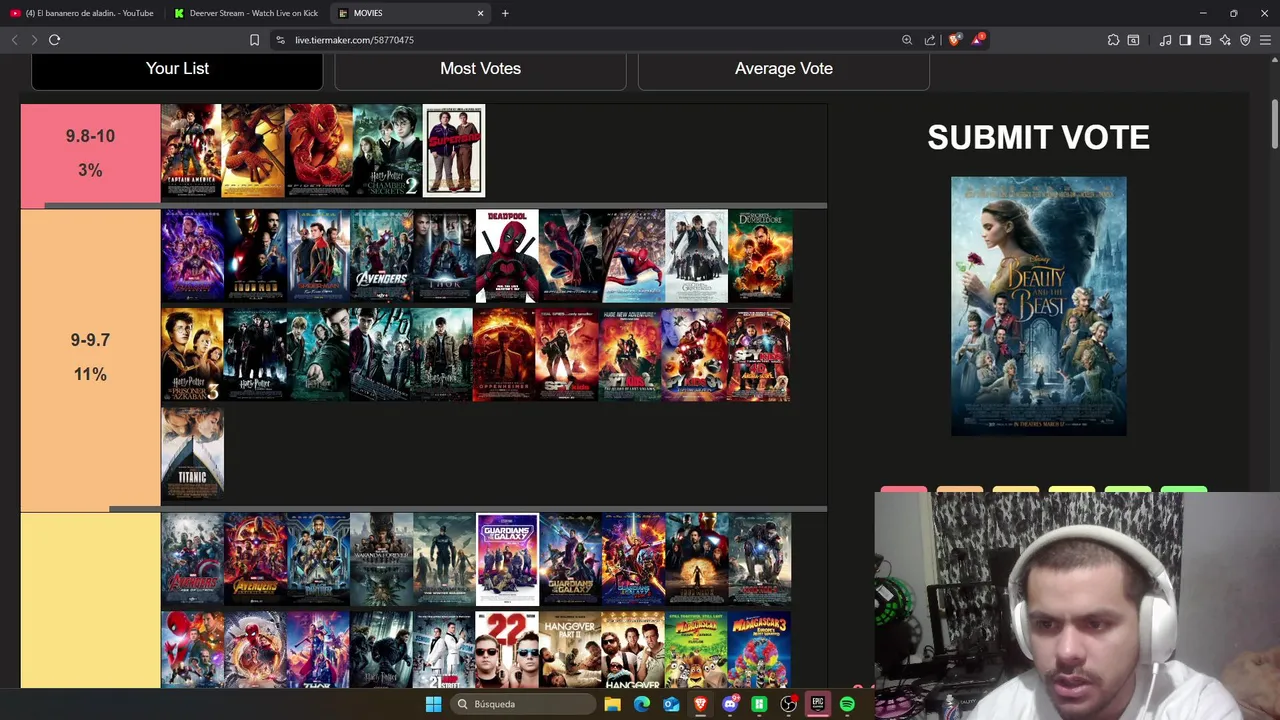The image size is (1280, 720).
Task: Select the Titanic poster
Action: coord(192,453)
